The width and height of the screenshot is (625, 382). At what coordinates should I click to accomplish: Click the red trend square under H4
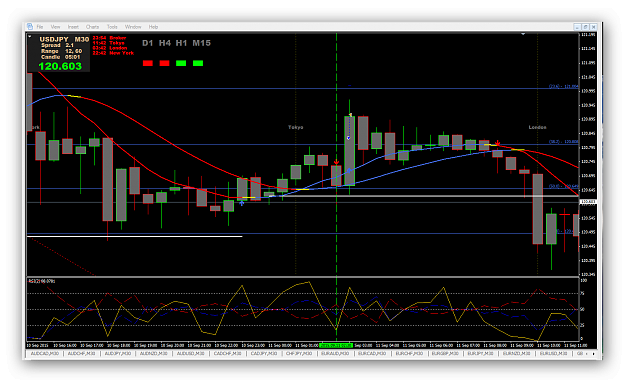(165, 63)
